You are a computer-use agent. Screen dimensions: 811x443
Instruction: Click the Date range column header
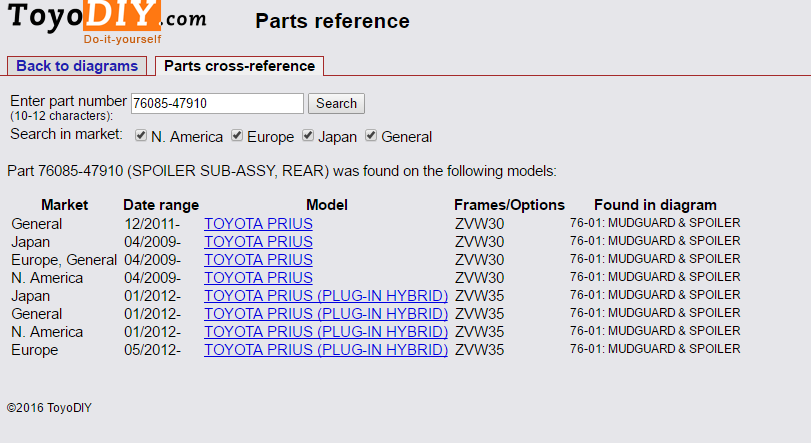161,205
